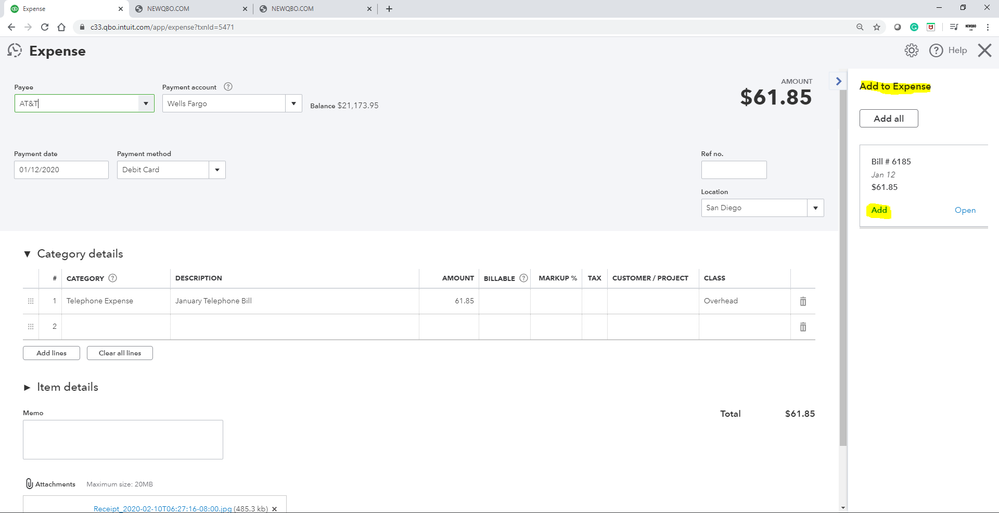Viewport: 999px width, 513px height.
Task: Open a new browser tab
Action: tap(389, 9)
